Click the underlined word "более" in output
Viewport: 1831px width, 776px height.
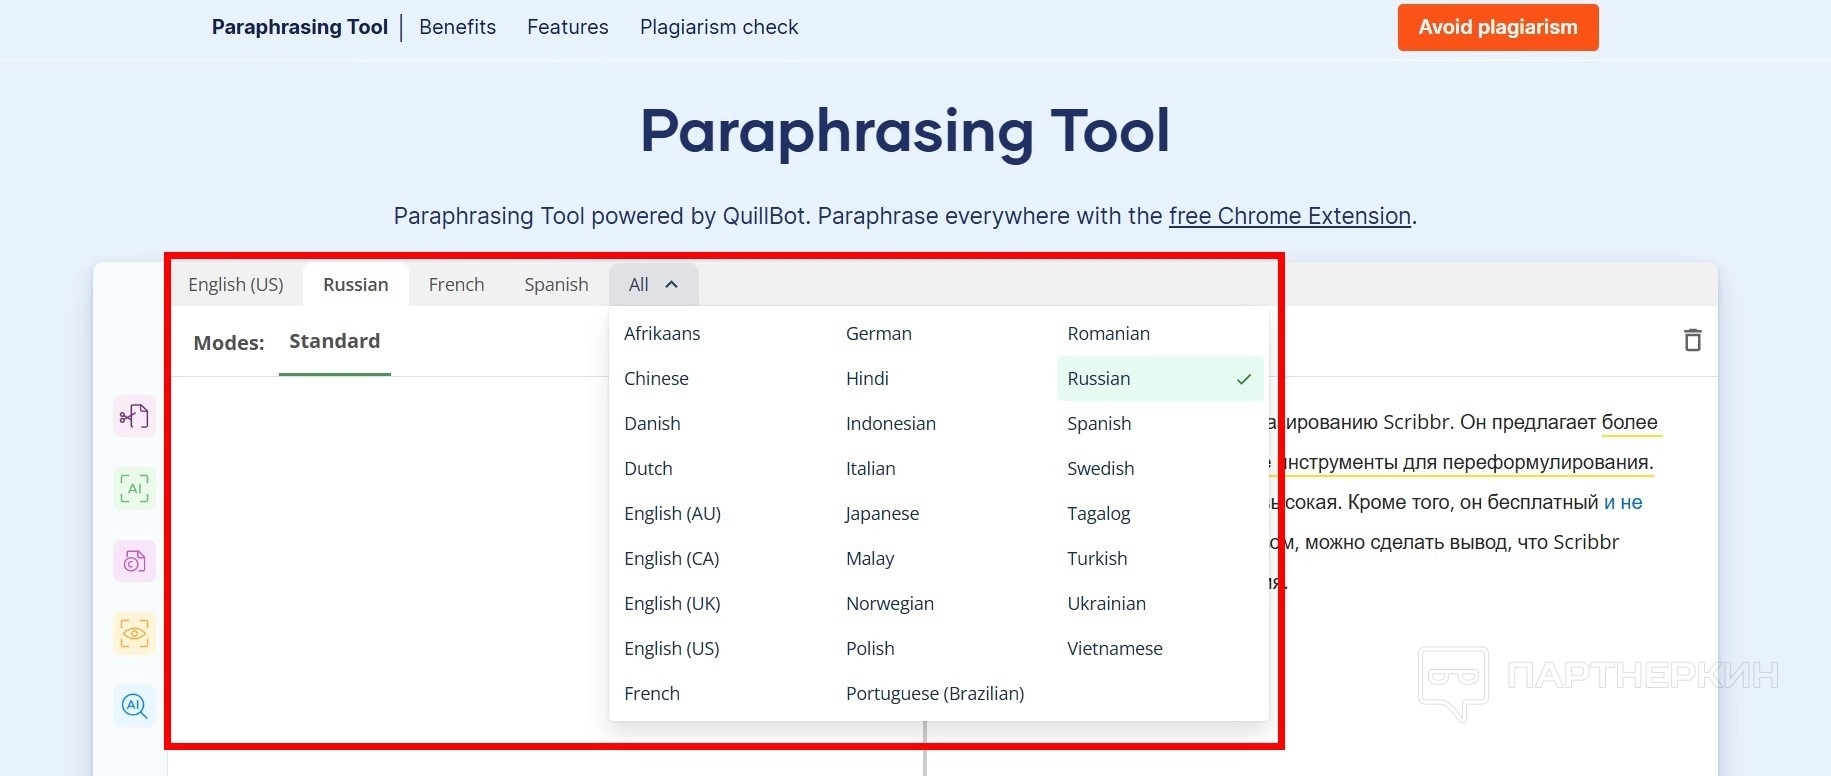(x=1630, y=422)
